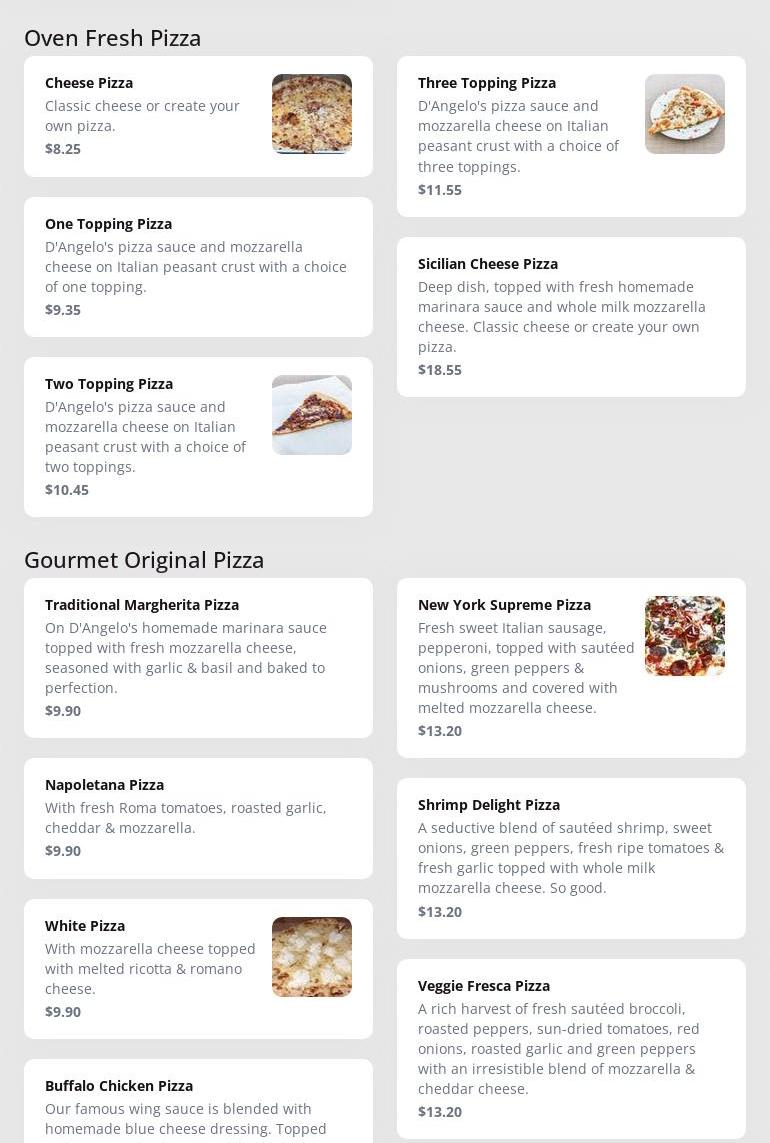Viewport: 770px width, 1143px height.
Task: Open the New York Supreme Pizza photo
Action: (685, 636)
